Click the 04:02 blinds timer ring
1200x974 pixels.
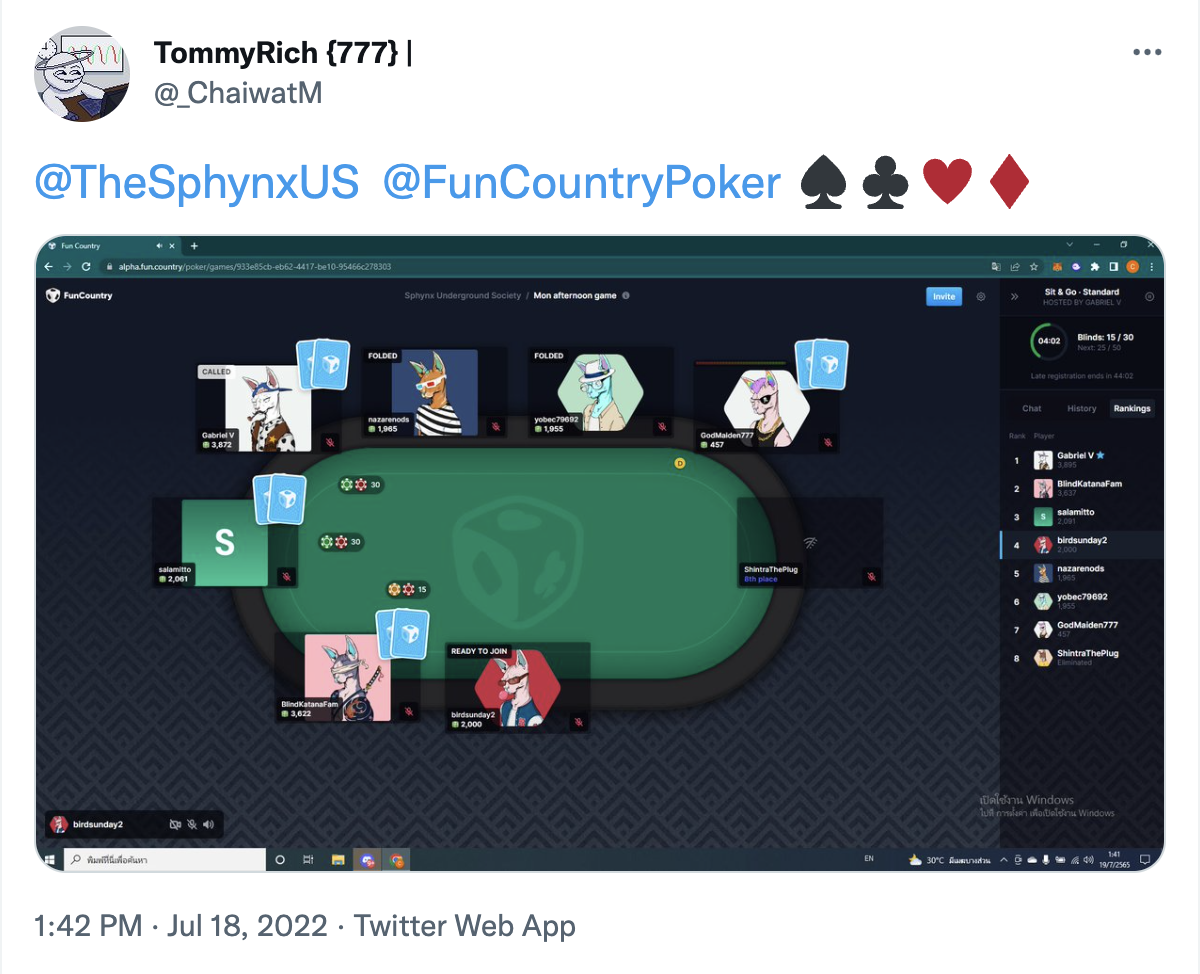[1049, 341]
